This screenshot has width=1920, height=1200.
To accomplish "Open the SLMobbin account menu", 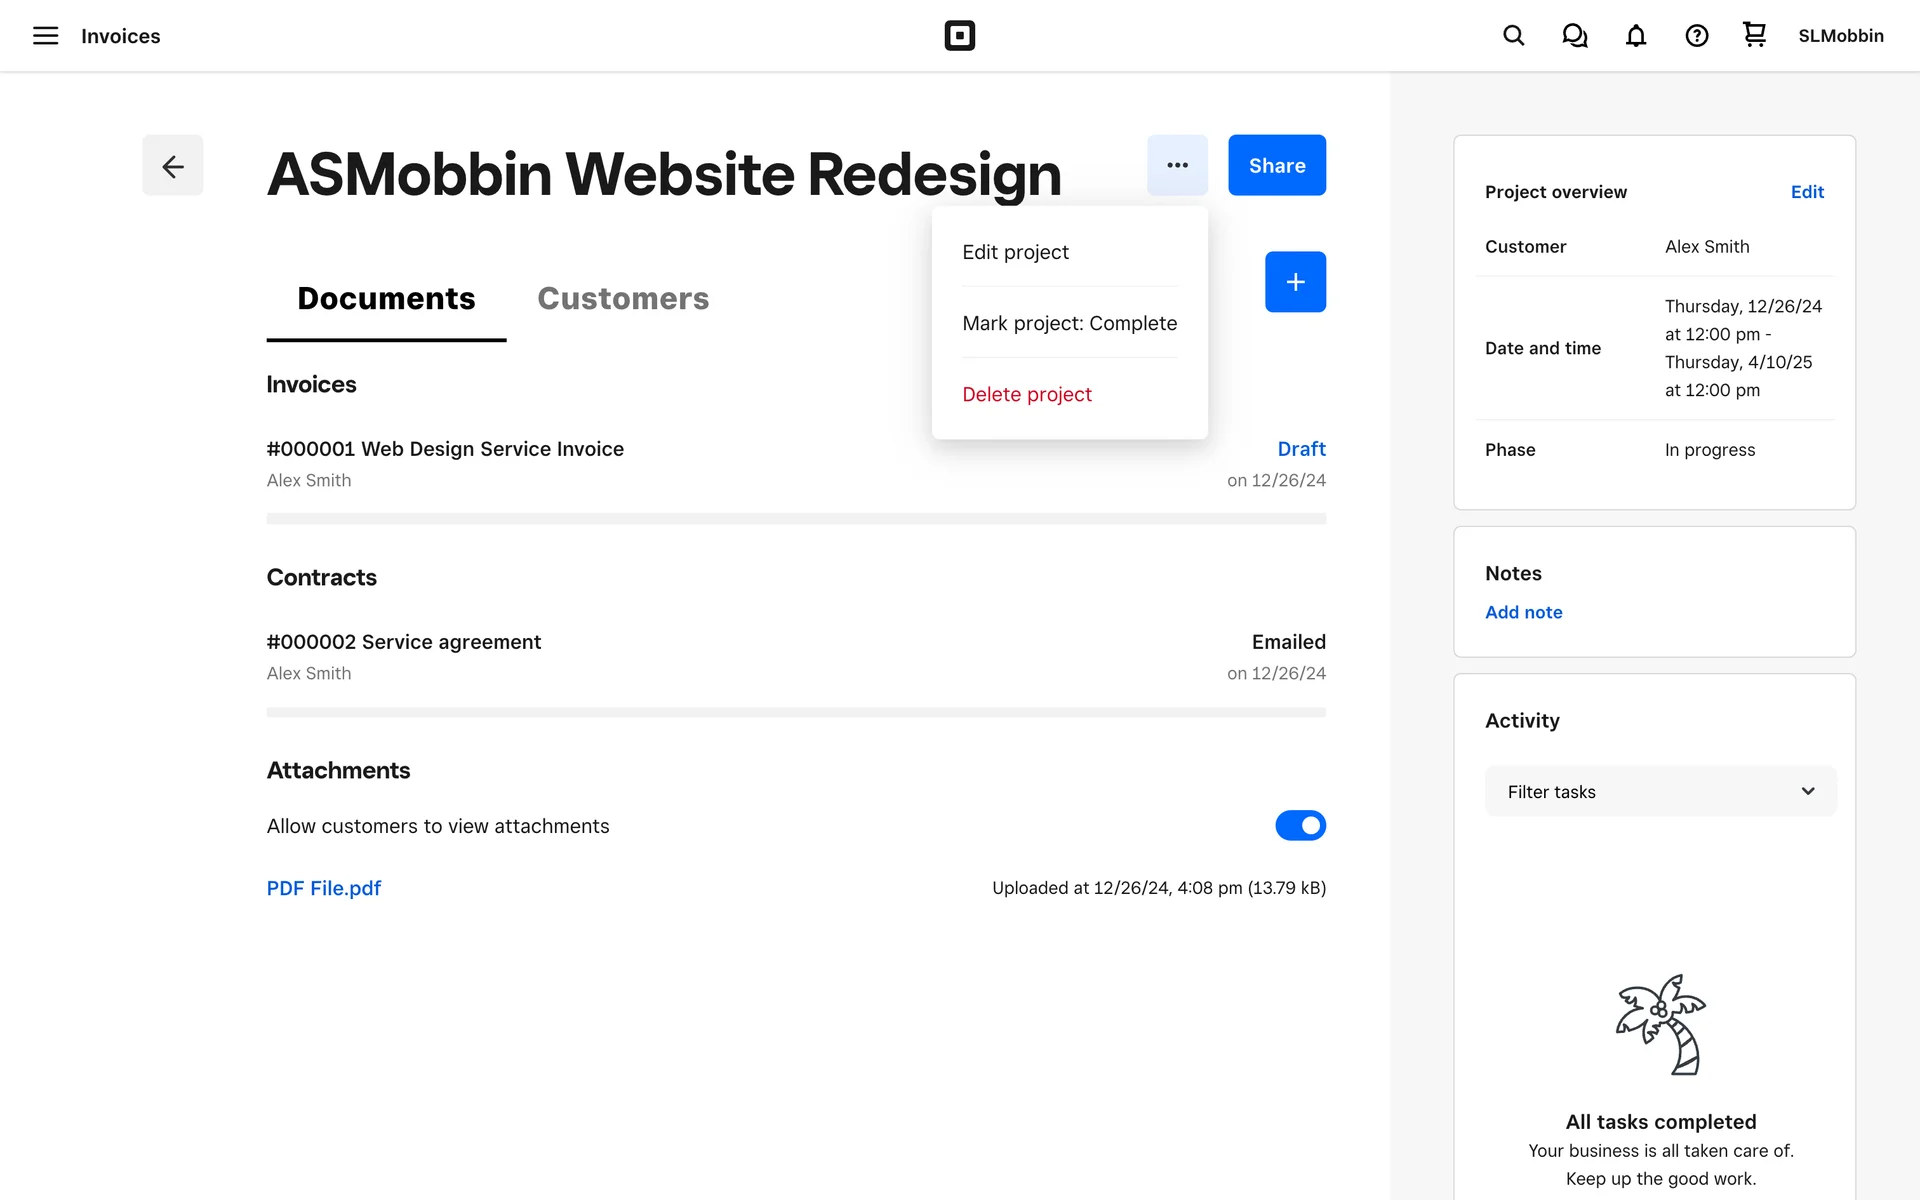I will pyautogui.click(x=1840, y=36).
